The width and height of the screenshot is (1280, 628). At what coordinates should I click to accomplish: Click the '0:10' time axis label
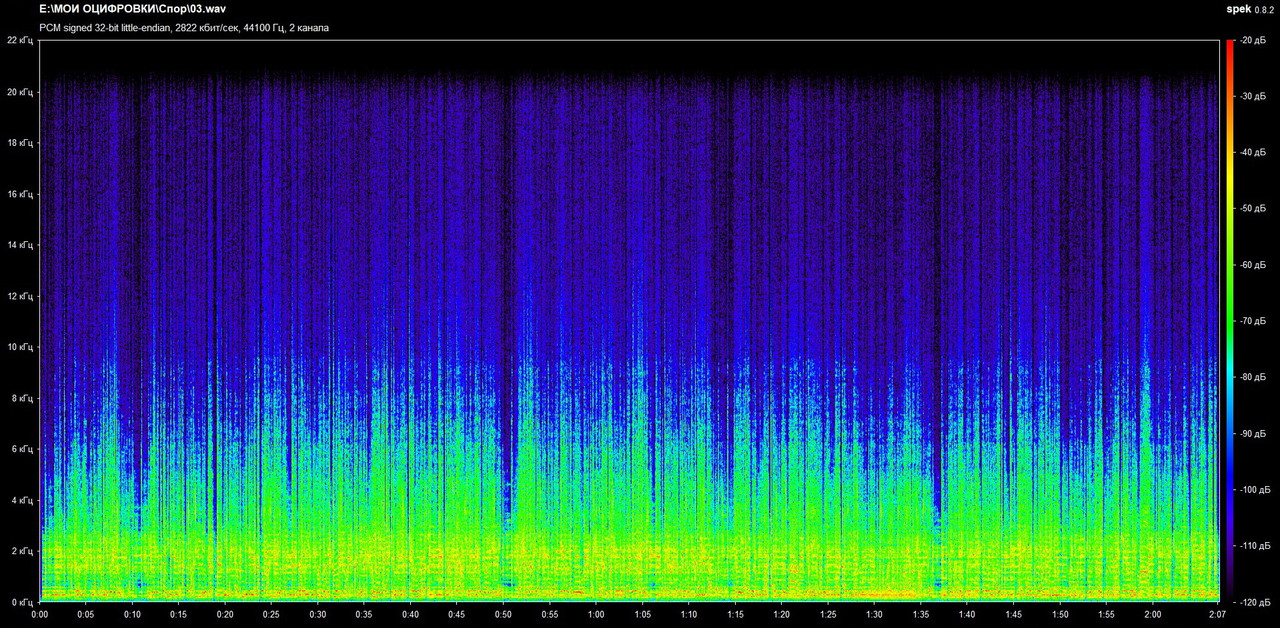click(132, 615)
